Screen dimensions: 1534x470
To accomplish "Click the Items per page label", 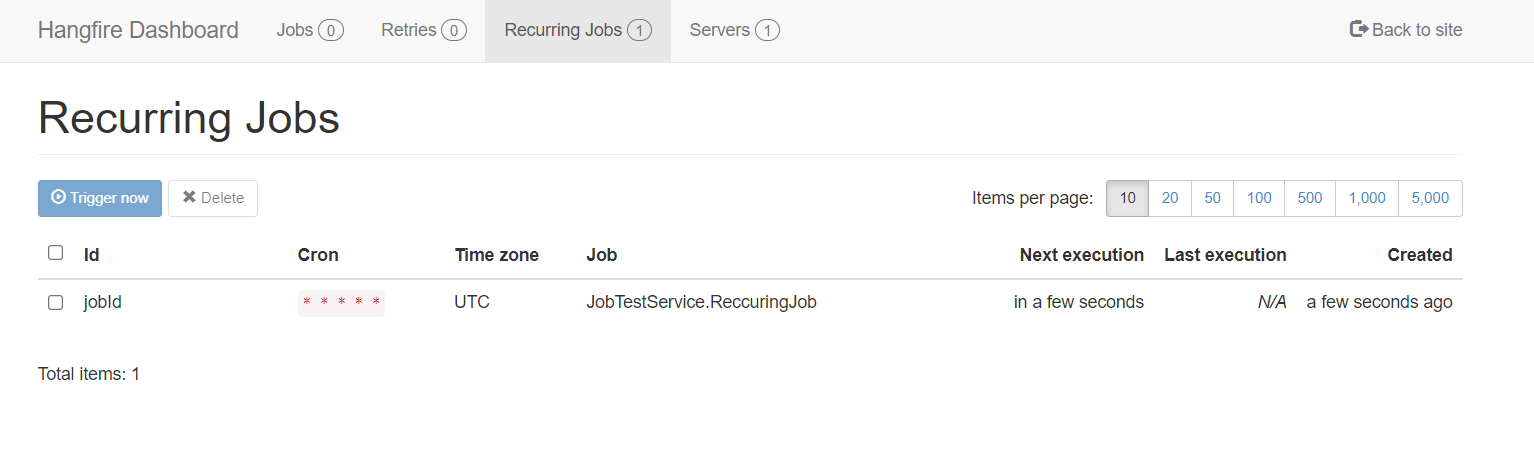I will (x=1033, y=198).
